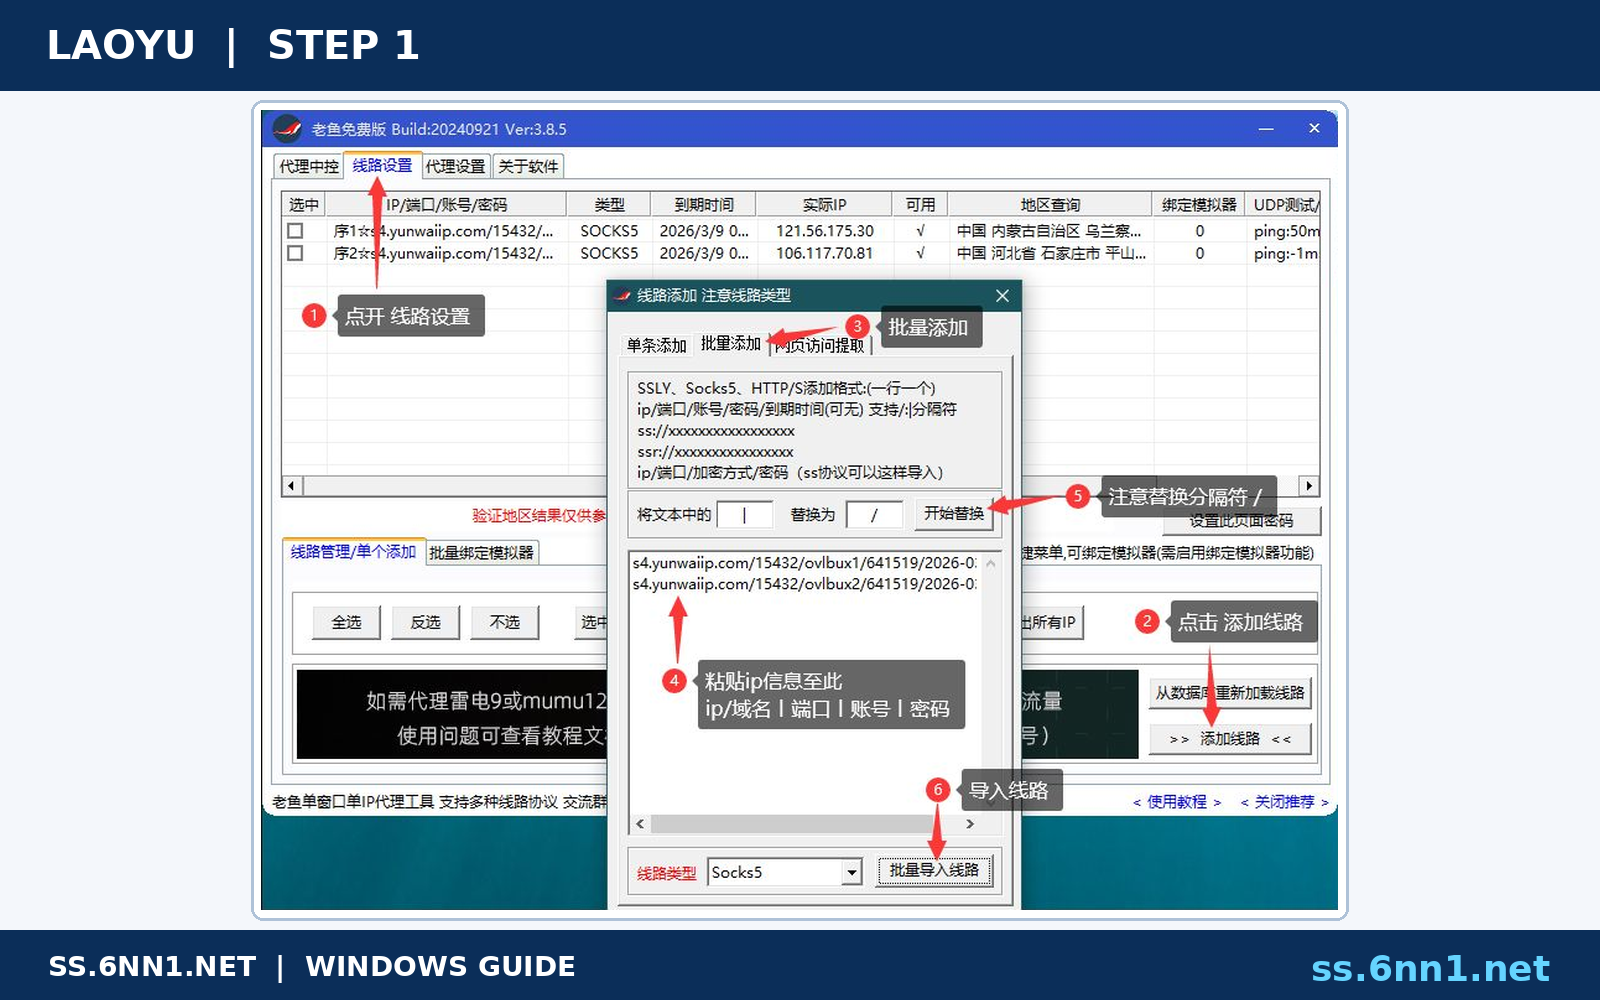Open the 批量绑定模拟器 tab
Image resolution: width=1600 pixels, height=1000 pixels.
[482, 552]
